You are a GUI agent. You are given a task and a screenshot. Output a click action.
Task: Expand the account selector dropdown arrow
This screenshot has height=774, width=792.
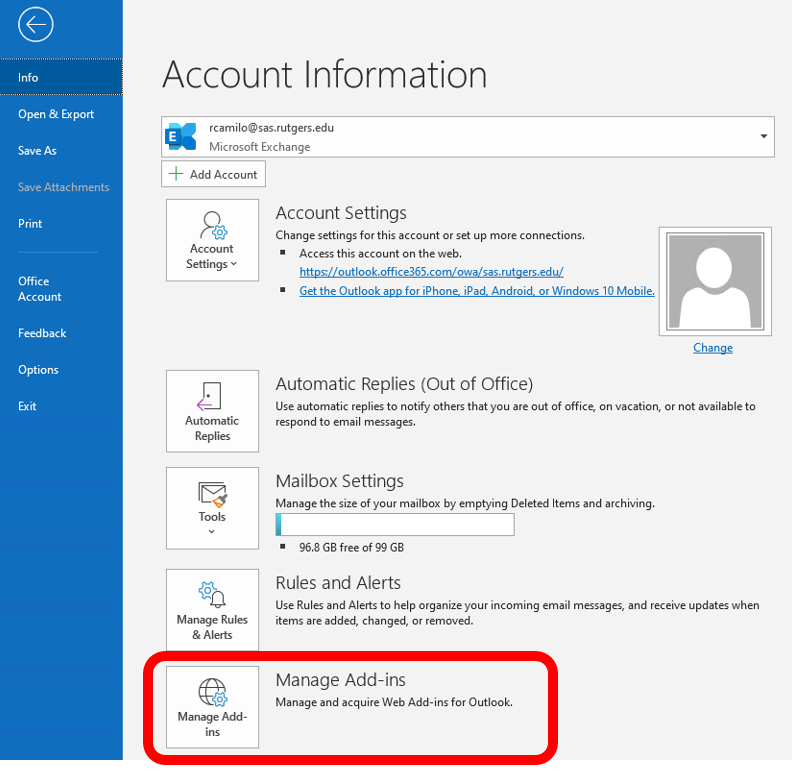pyautogui.click(x=763, y=136)
